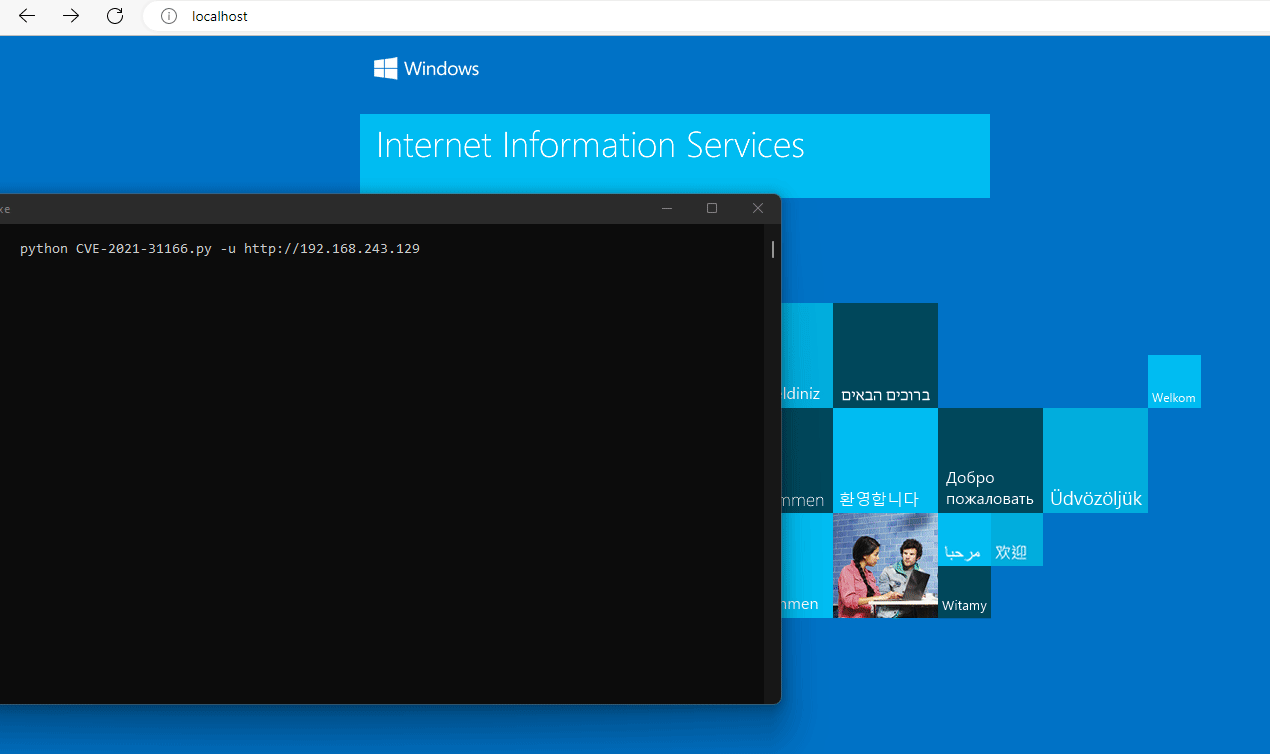Reload the localhost page
The width and height of the screenshot is (1270, 754).
(115, 16)
